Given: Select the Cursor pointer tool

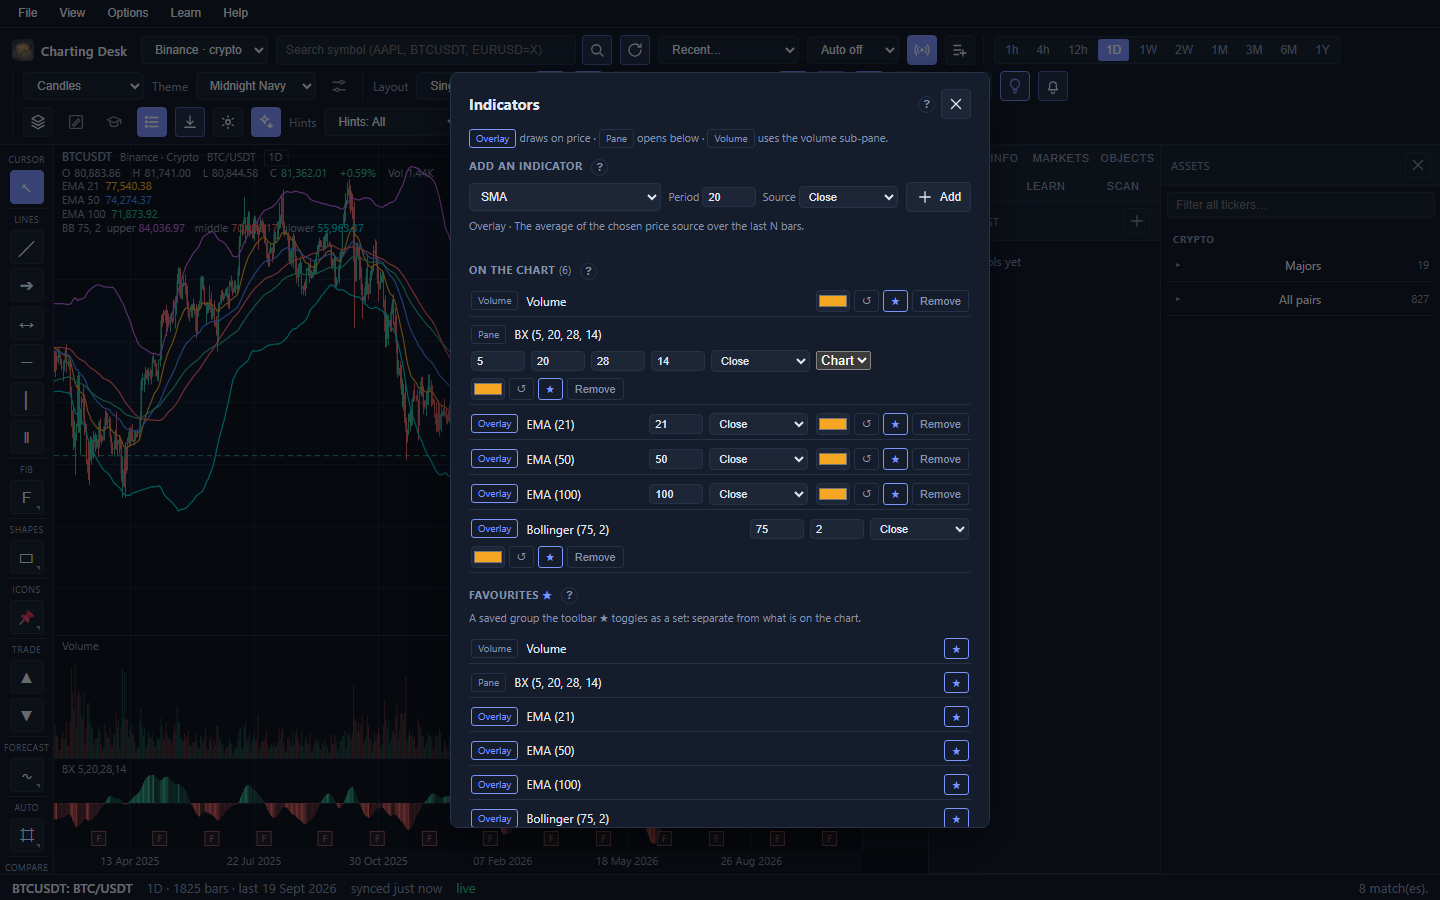Looking at the screenshot, I should [x=27, y=187].
